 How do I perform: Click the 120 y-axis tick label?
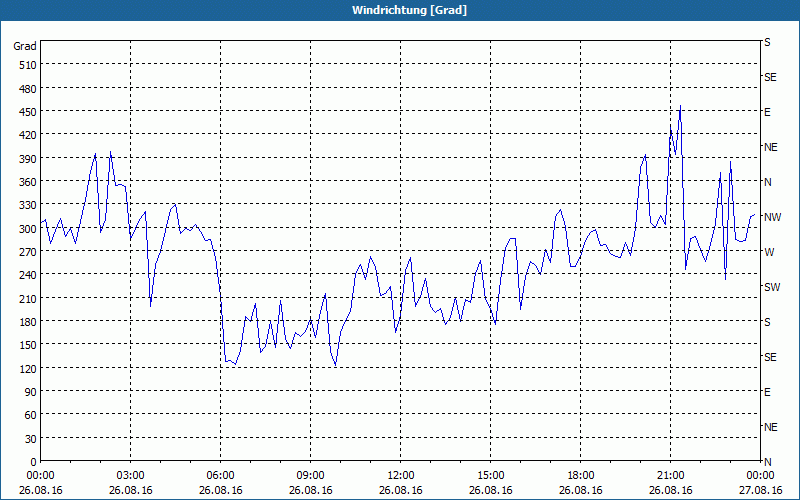[28, 368]
